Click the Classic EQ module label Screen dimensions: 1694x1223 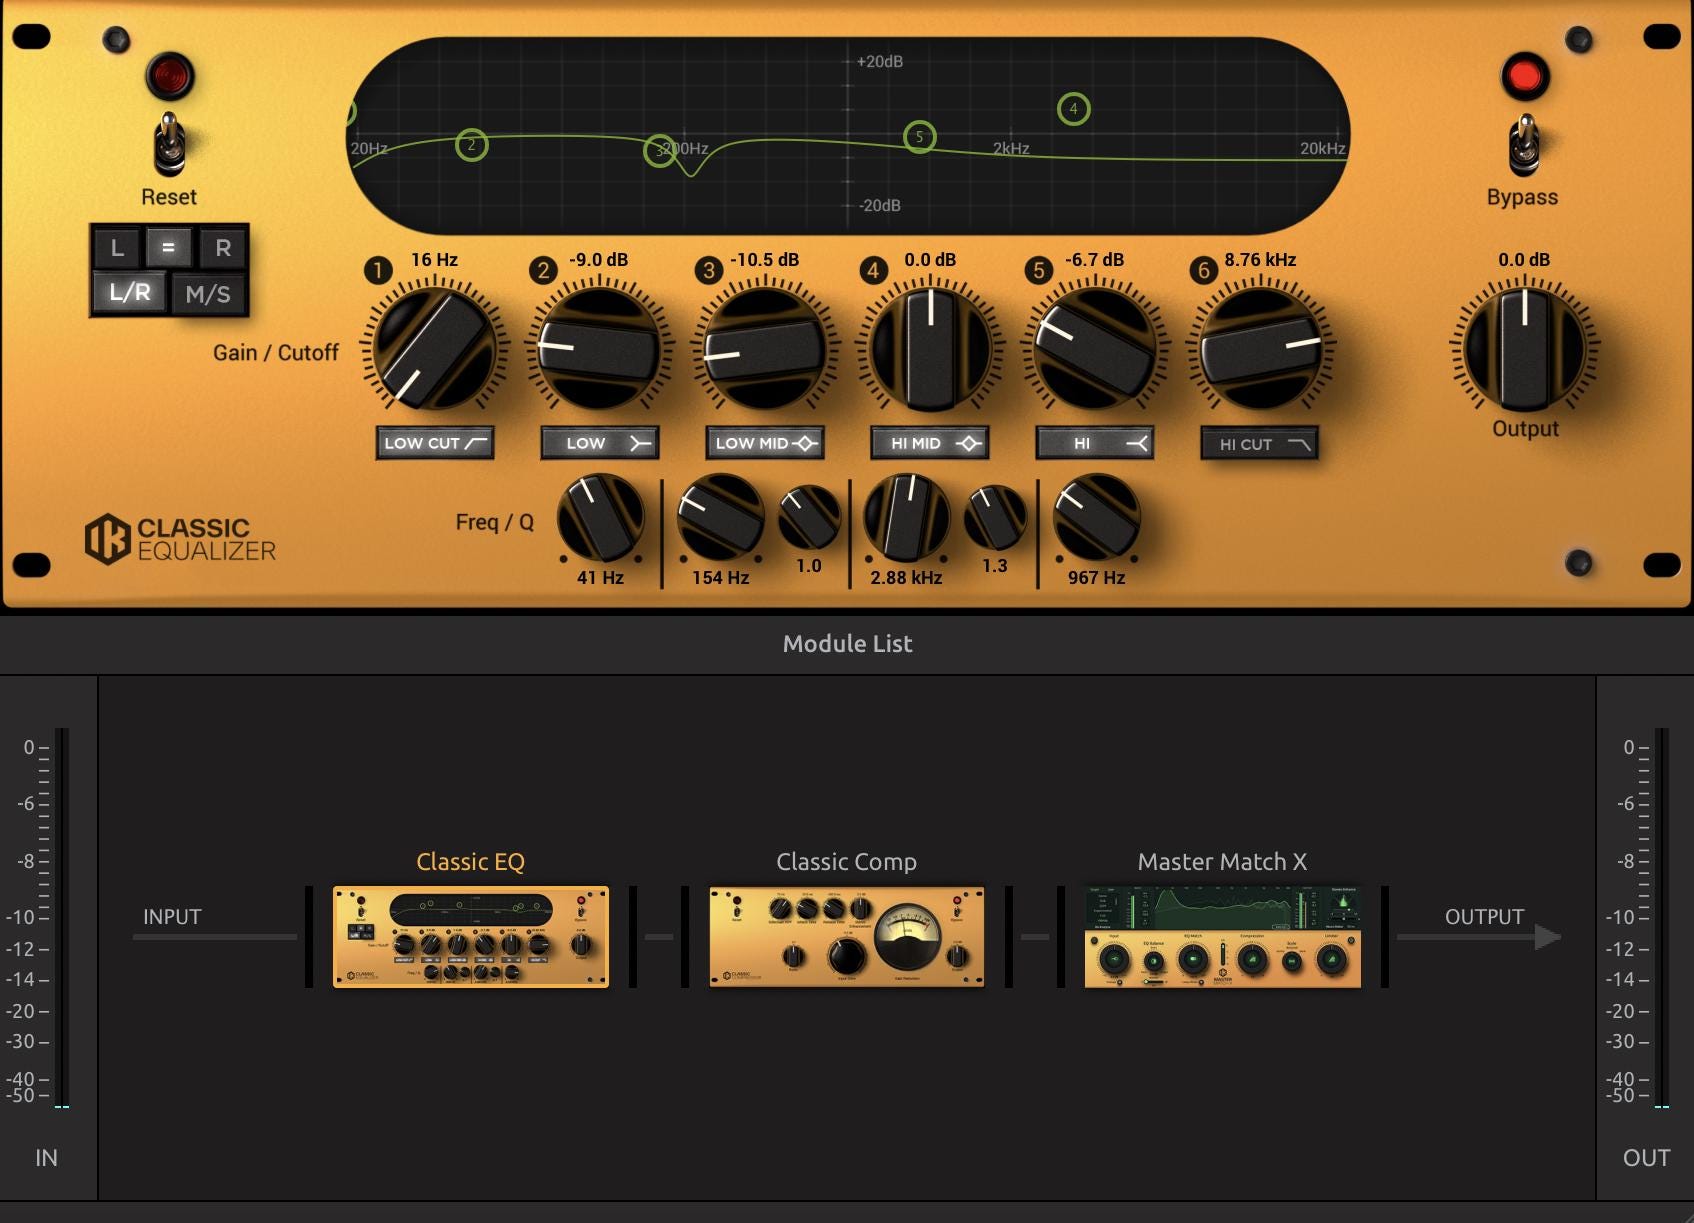[470, 862]
